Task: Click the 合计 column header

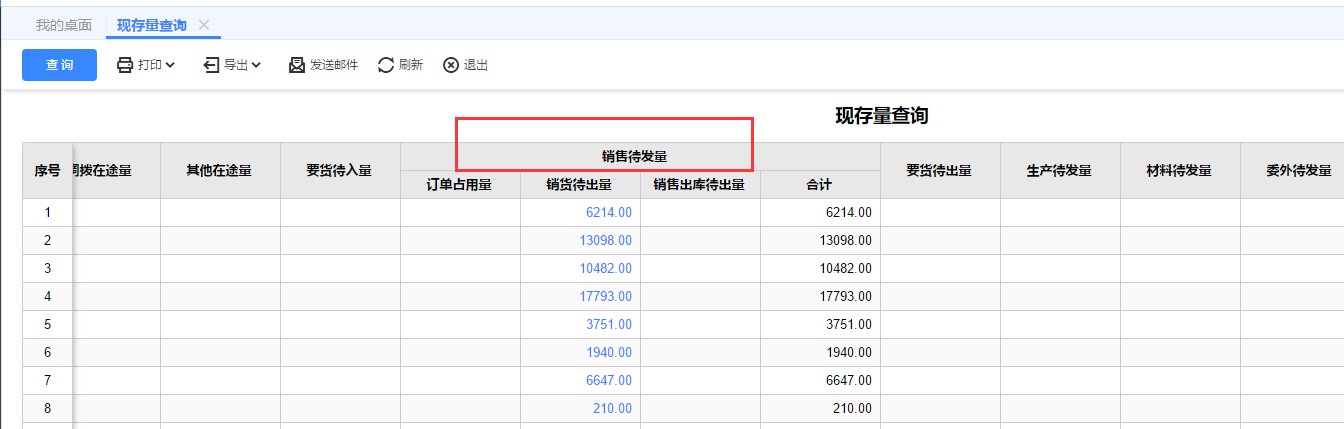Action: coord(819,184)
